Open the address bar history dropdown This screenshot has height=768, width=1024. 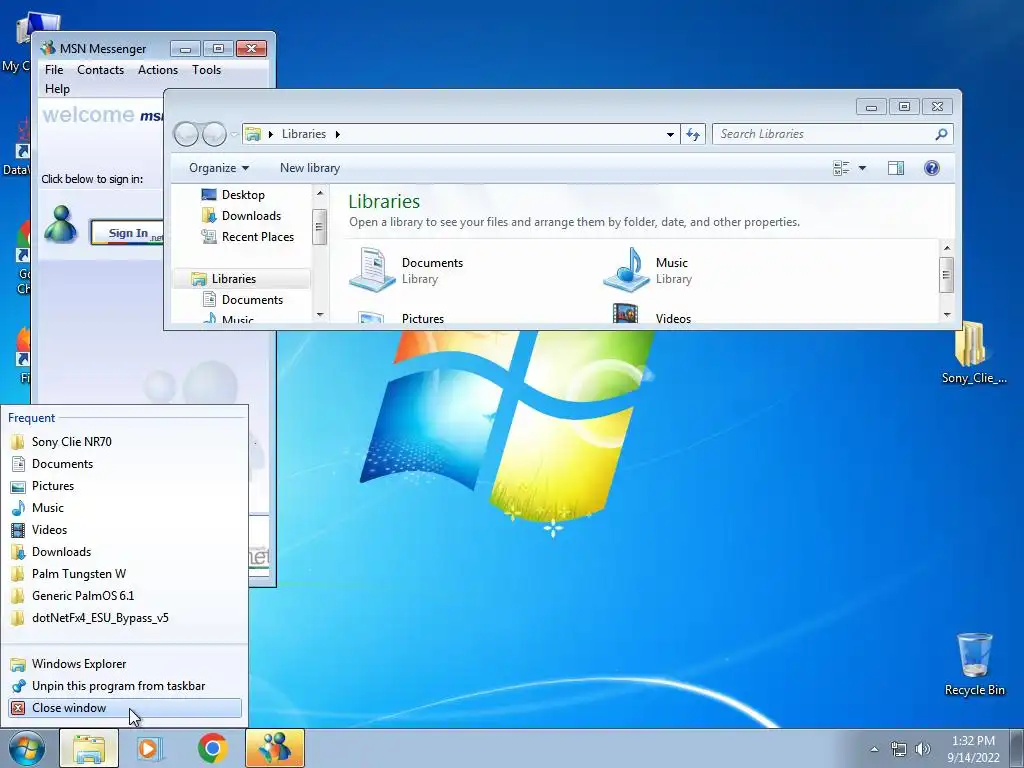(670, 135)
